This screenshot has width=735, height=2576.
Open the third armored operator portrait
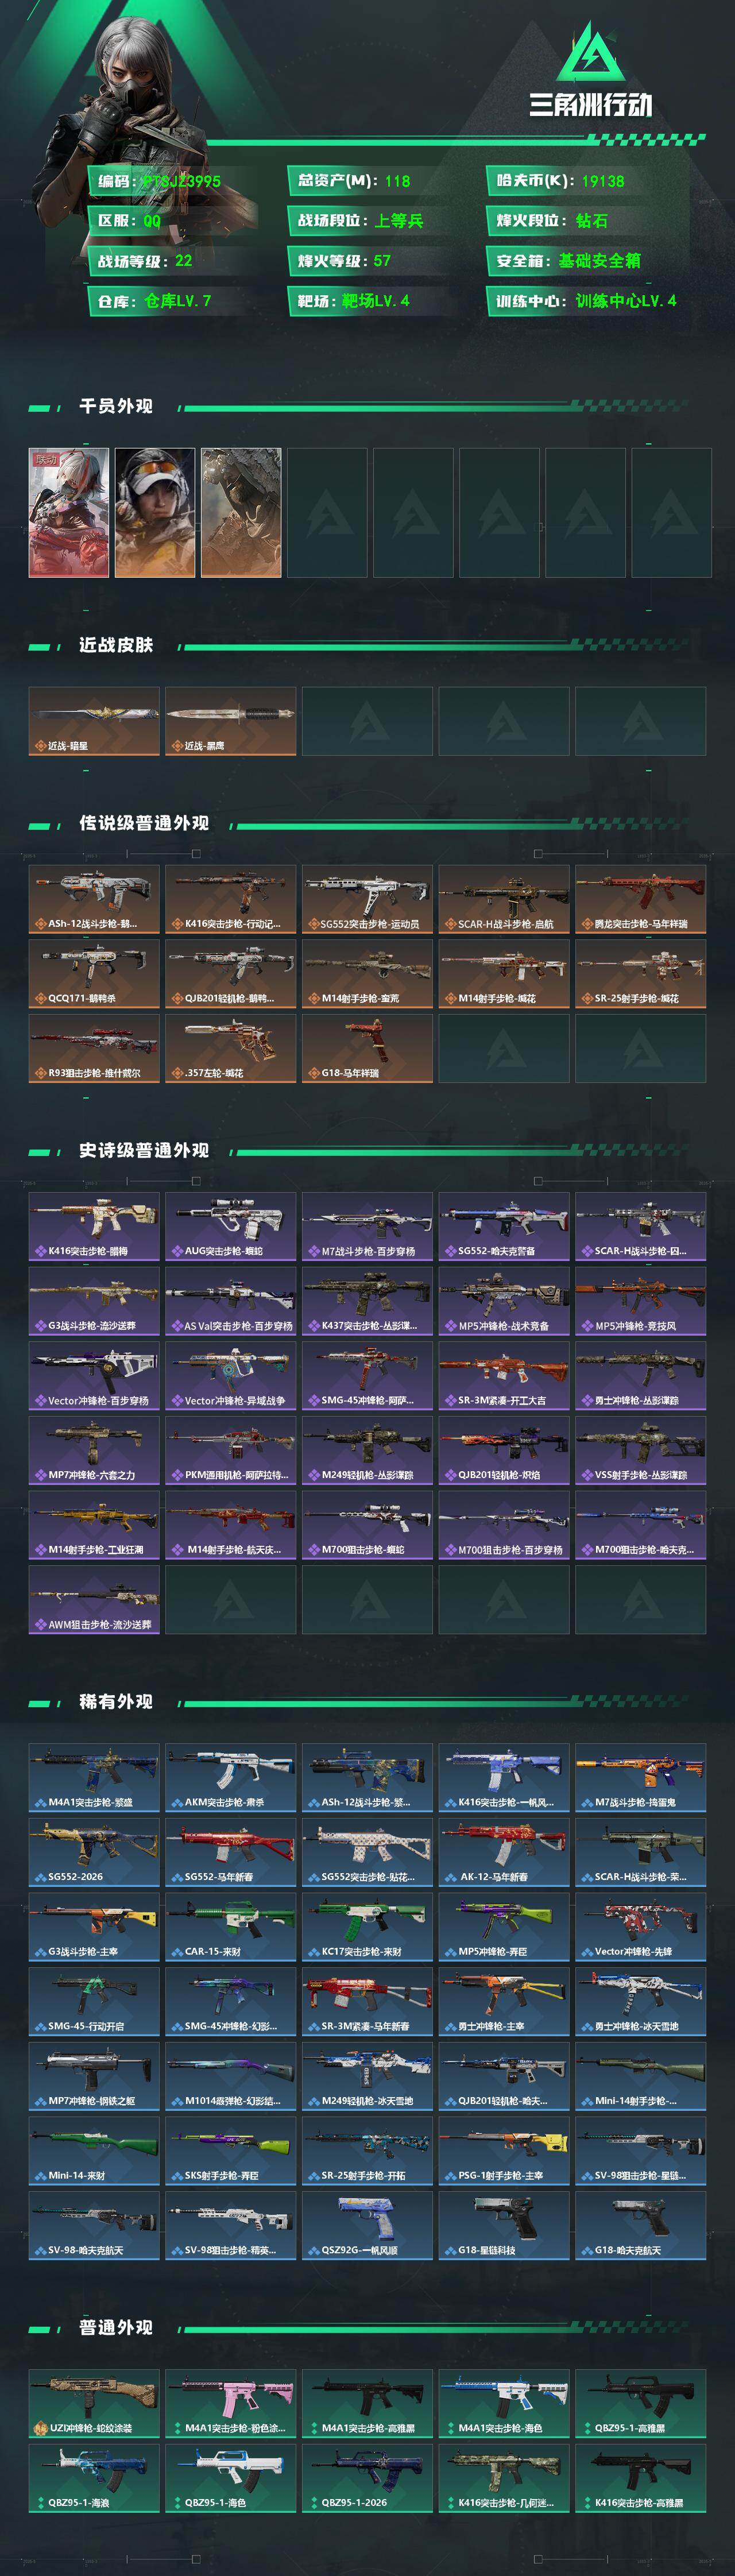click(241, 513)
